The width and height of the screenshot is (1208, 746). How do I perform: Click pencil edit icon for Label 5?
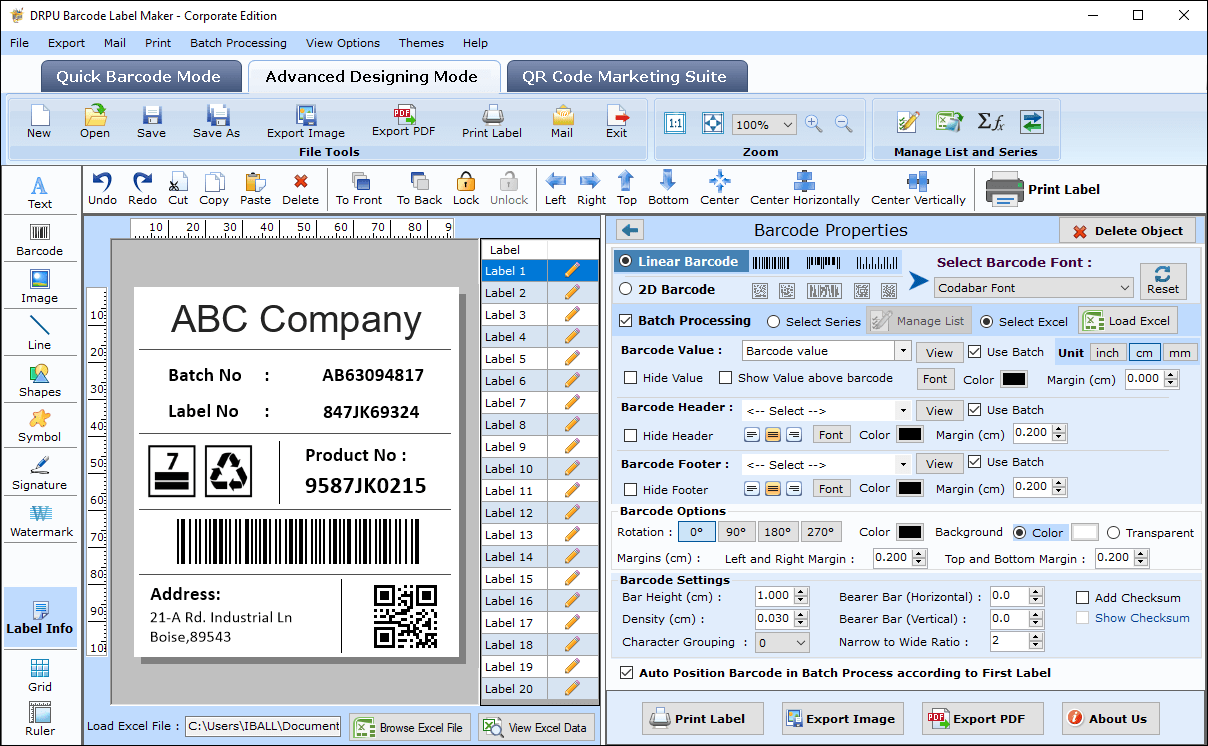click(572, 358)
